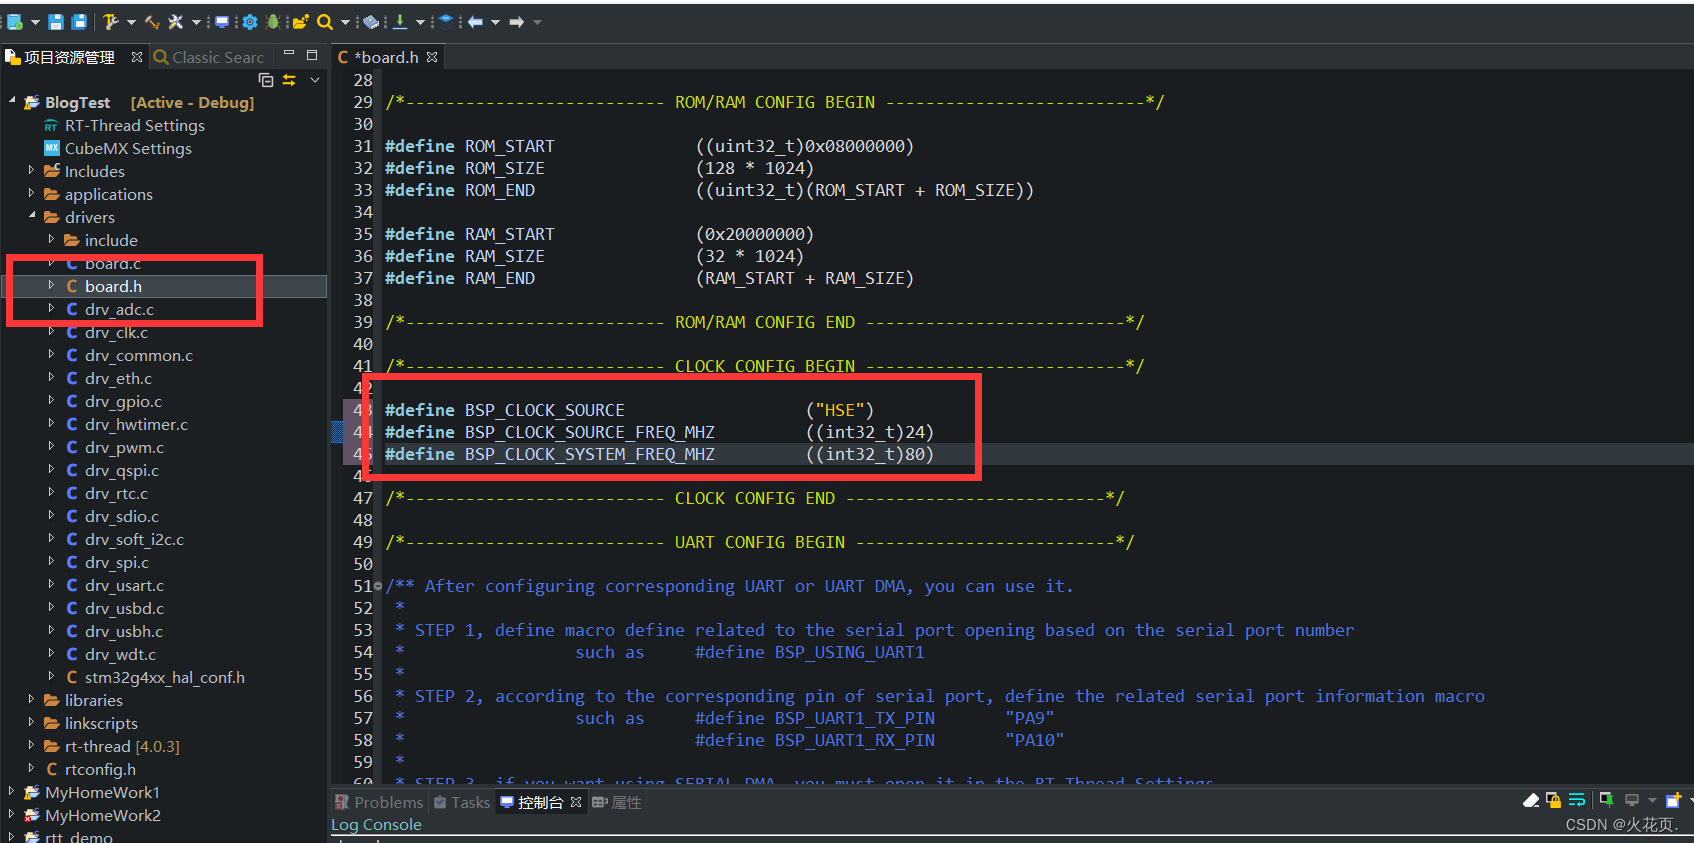
Task: Navigate back with the blue left arrow
Action: click(475, 22)
